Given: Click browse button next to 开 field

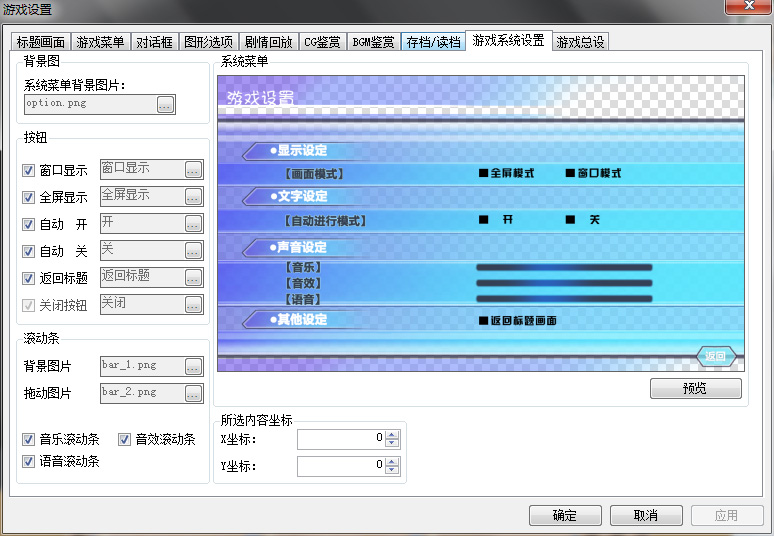Looking at the screenshot, I should [193, 224].
